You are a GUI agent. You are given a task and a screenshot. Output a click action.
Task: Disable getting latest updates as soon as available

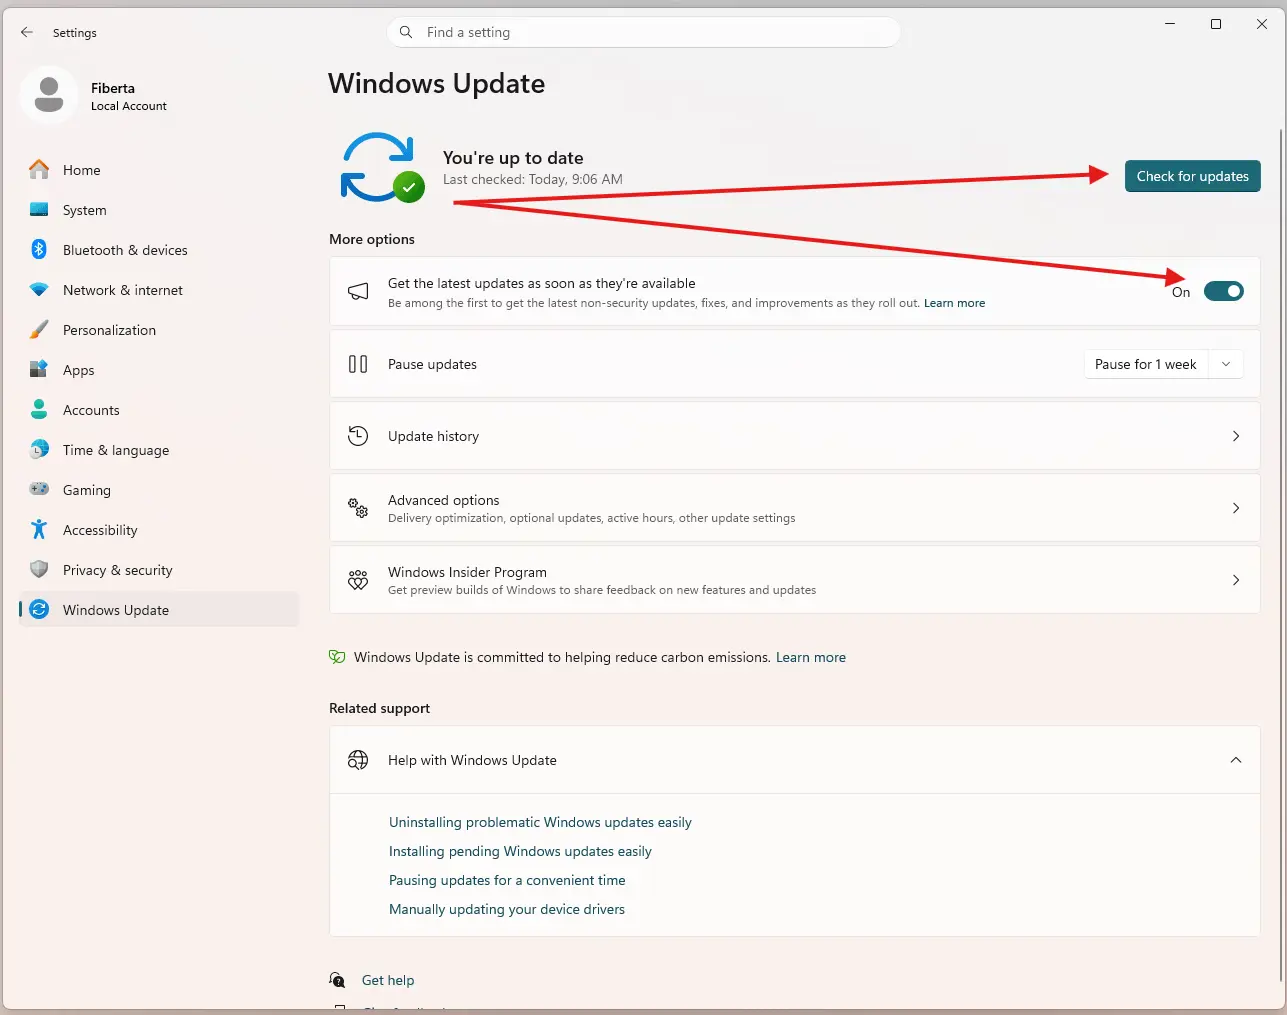click(x=1223, y=291)
